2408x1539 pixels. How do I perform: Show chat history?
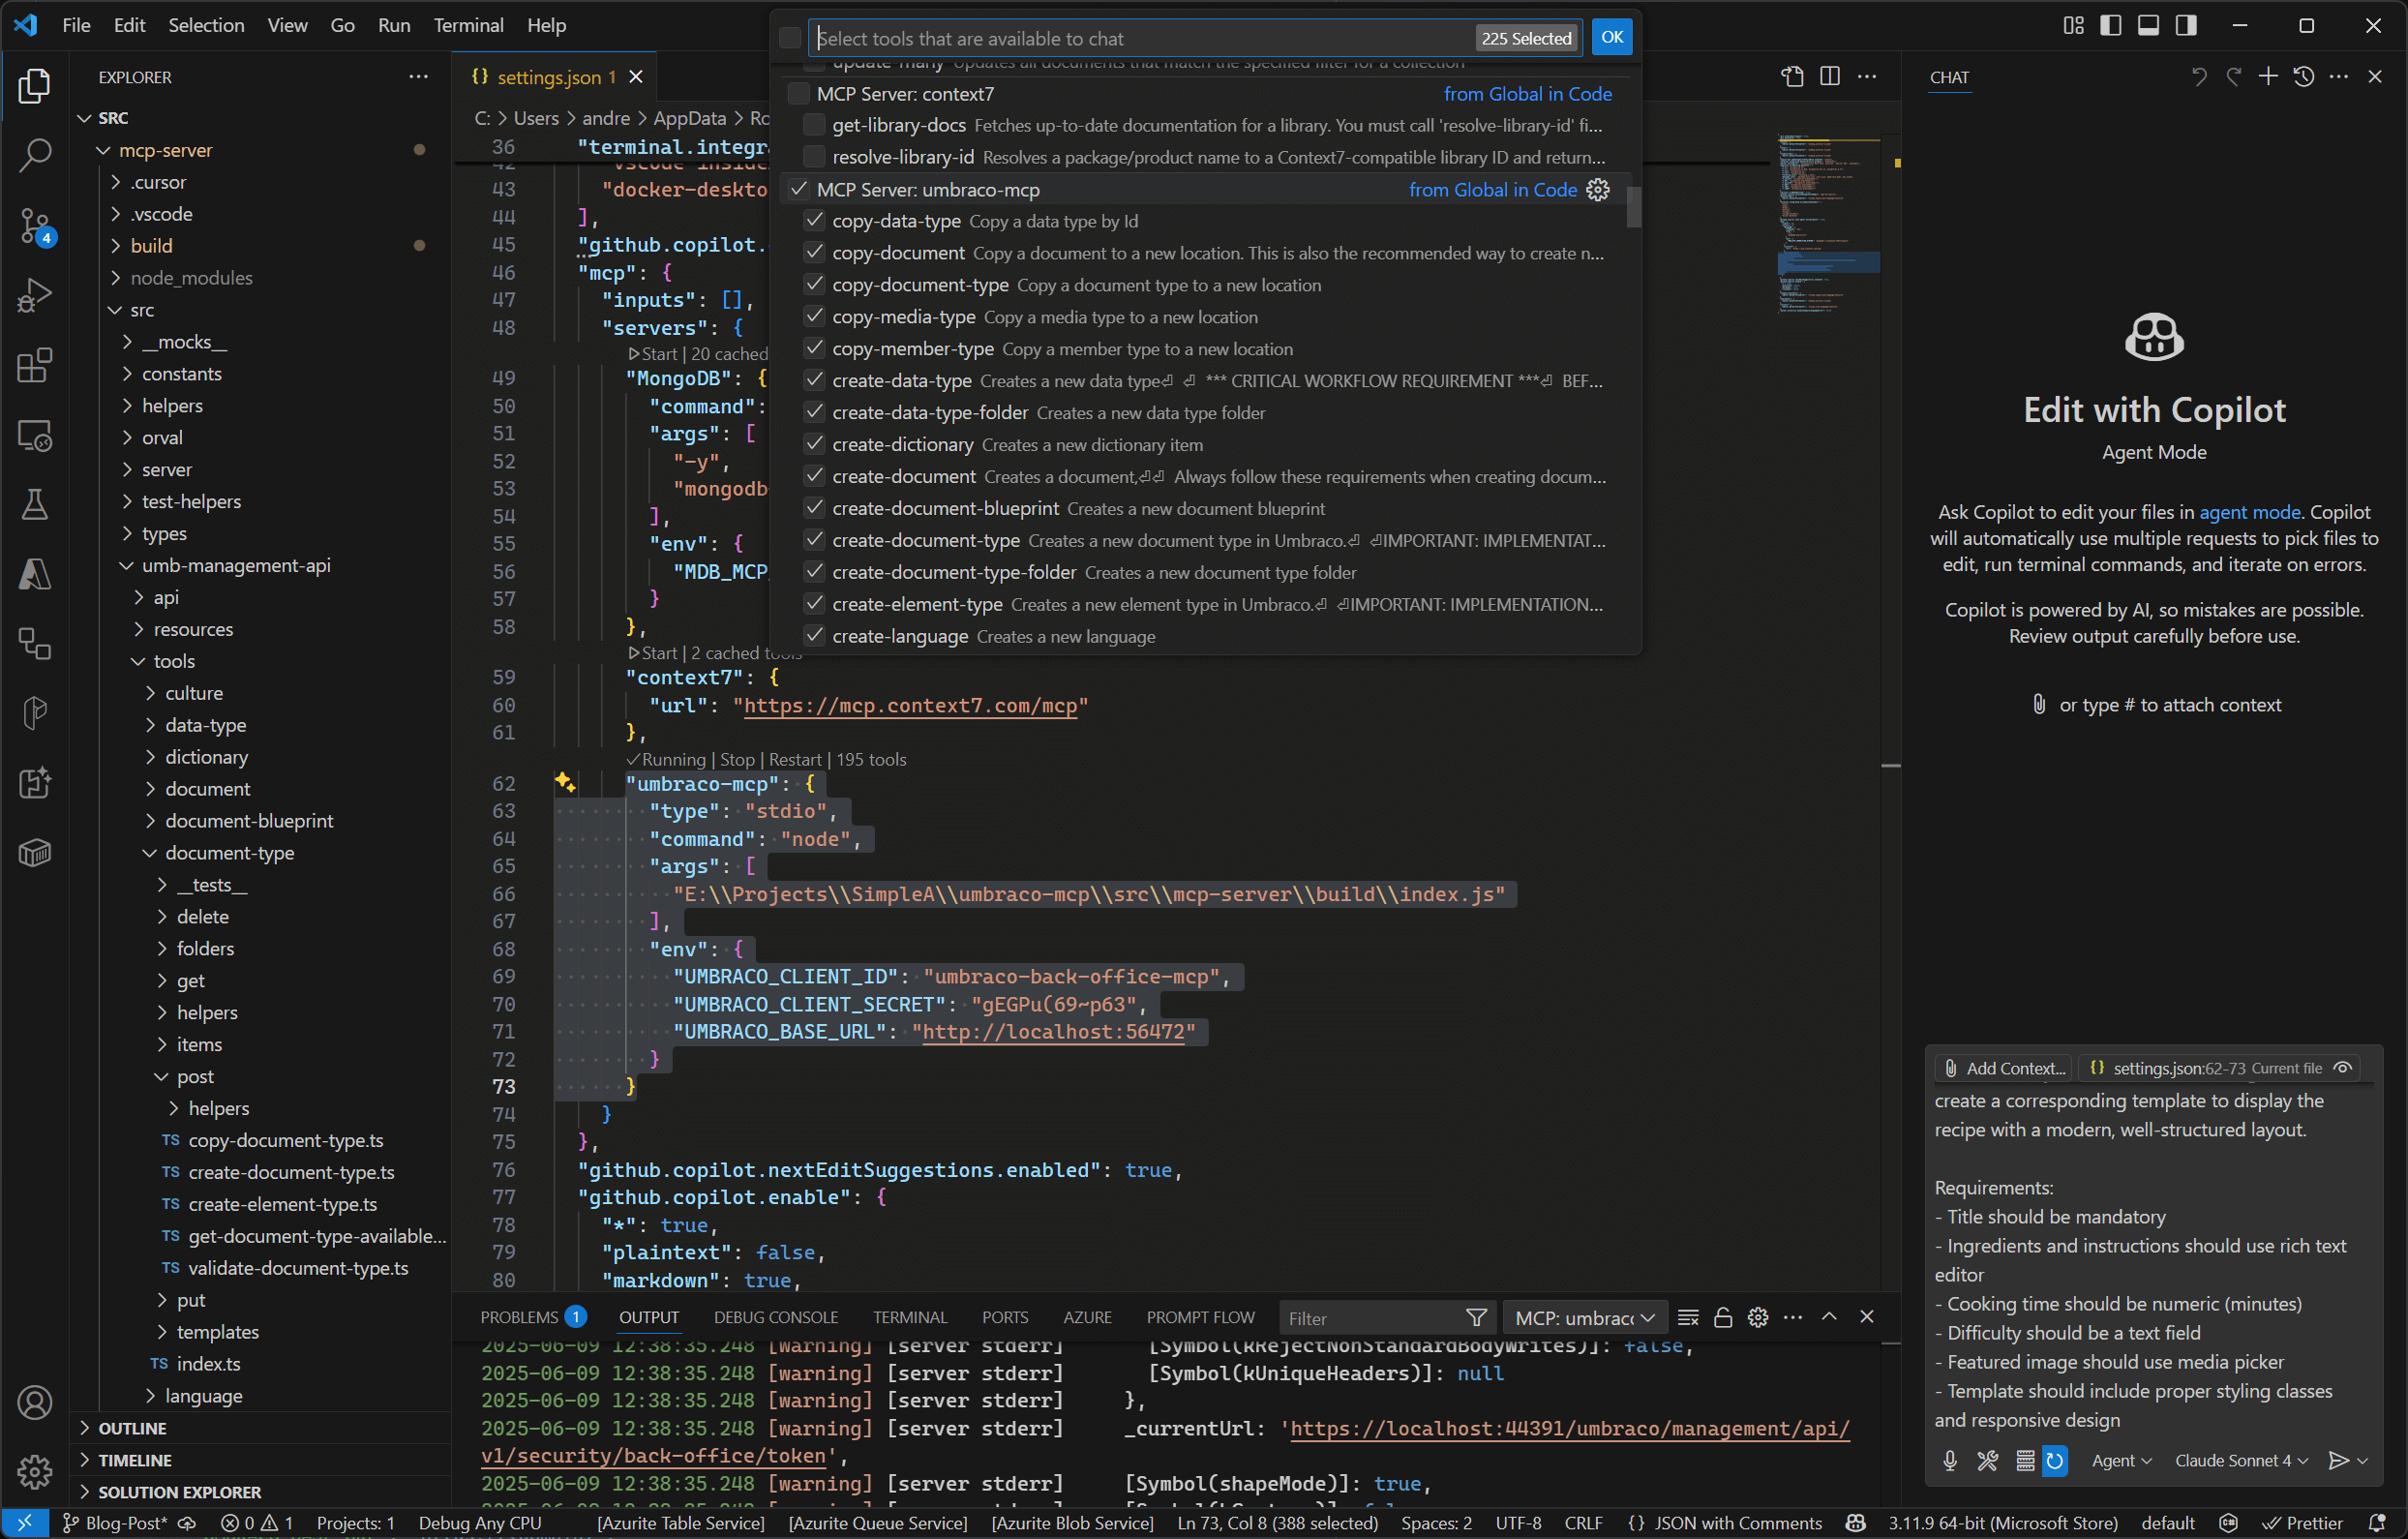(x=2304, y=77)
